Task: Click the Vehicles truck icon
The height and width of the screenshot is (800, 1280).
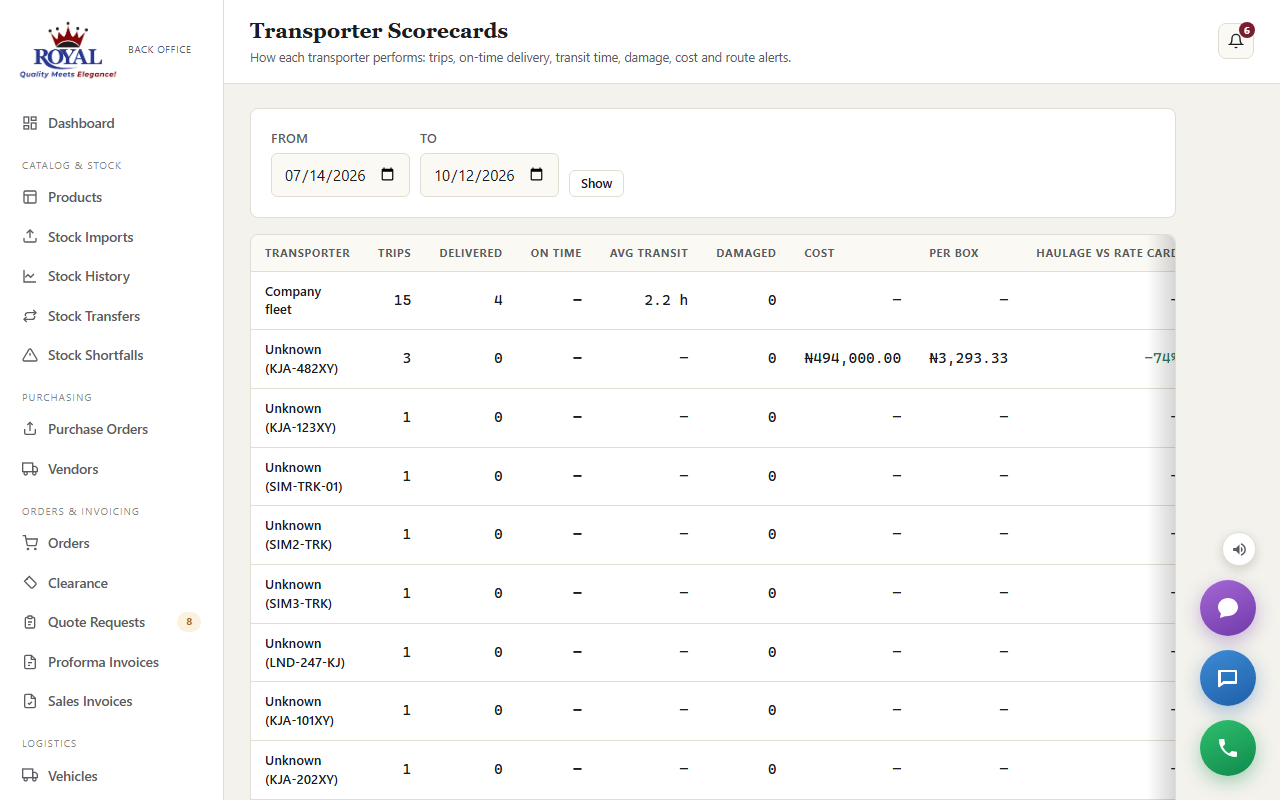Action: point(30,776)
